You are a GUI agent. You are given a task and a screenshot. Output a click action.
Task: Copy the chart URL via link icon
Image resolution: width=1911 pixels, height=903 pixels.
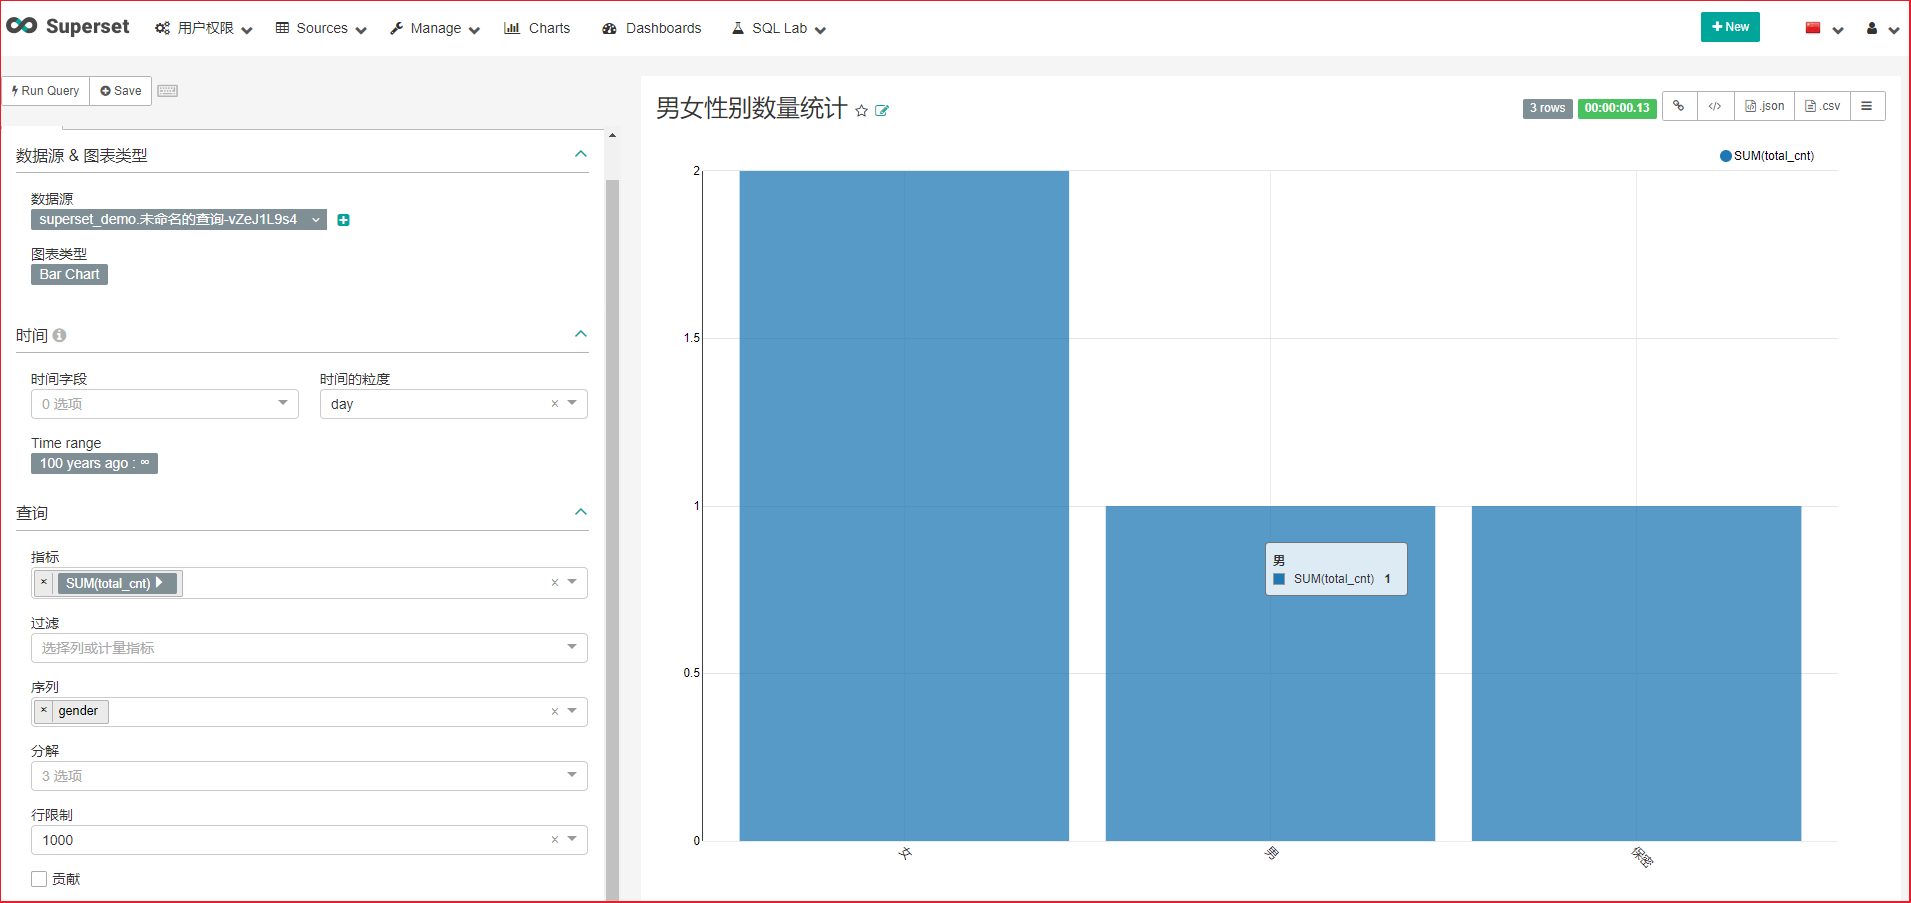[x=1679, y=106]
